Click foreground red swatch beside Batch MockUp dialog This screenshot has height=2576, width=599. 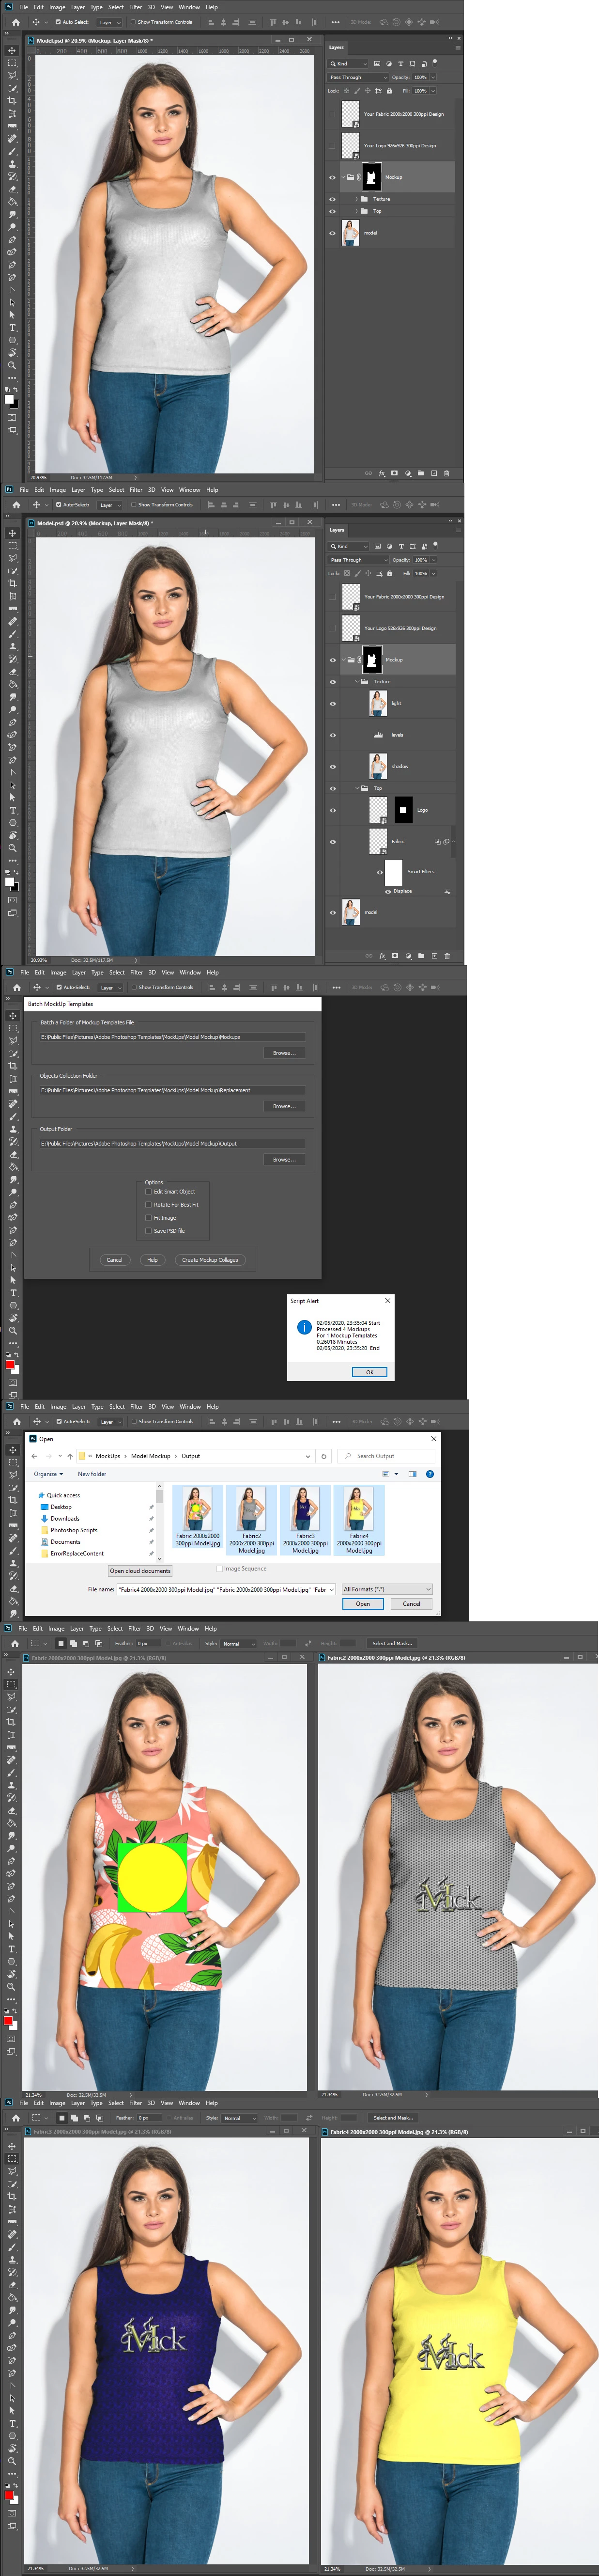click(x=10, y=1364)
